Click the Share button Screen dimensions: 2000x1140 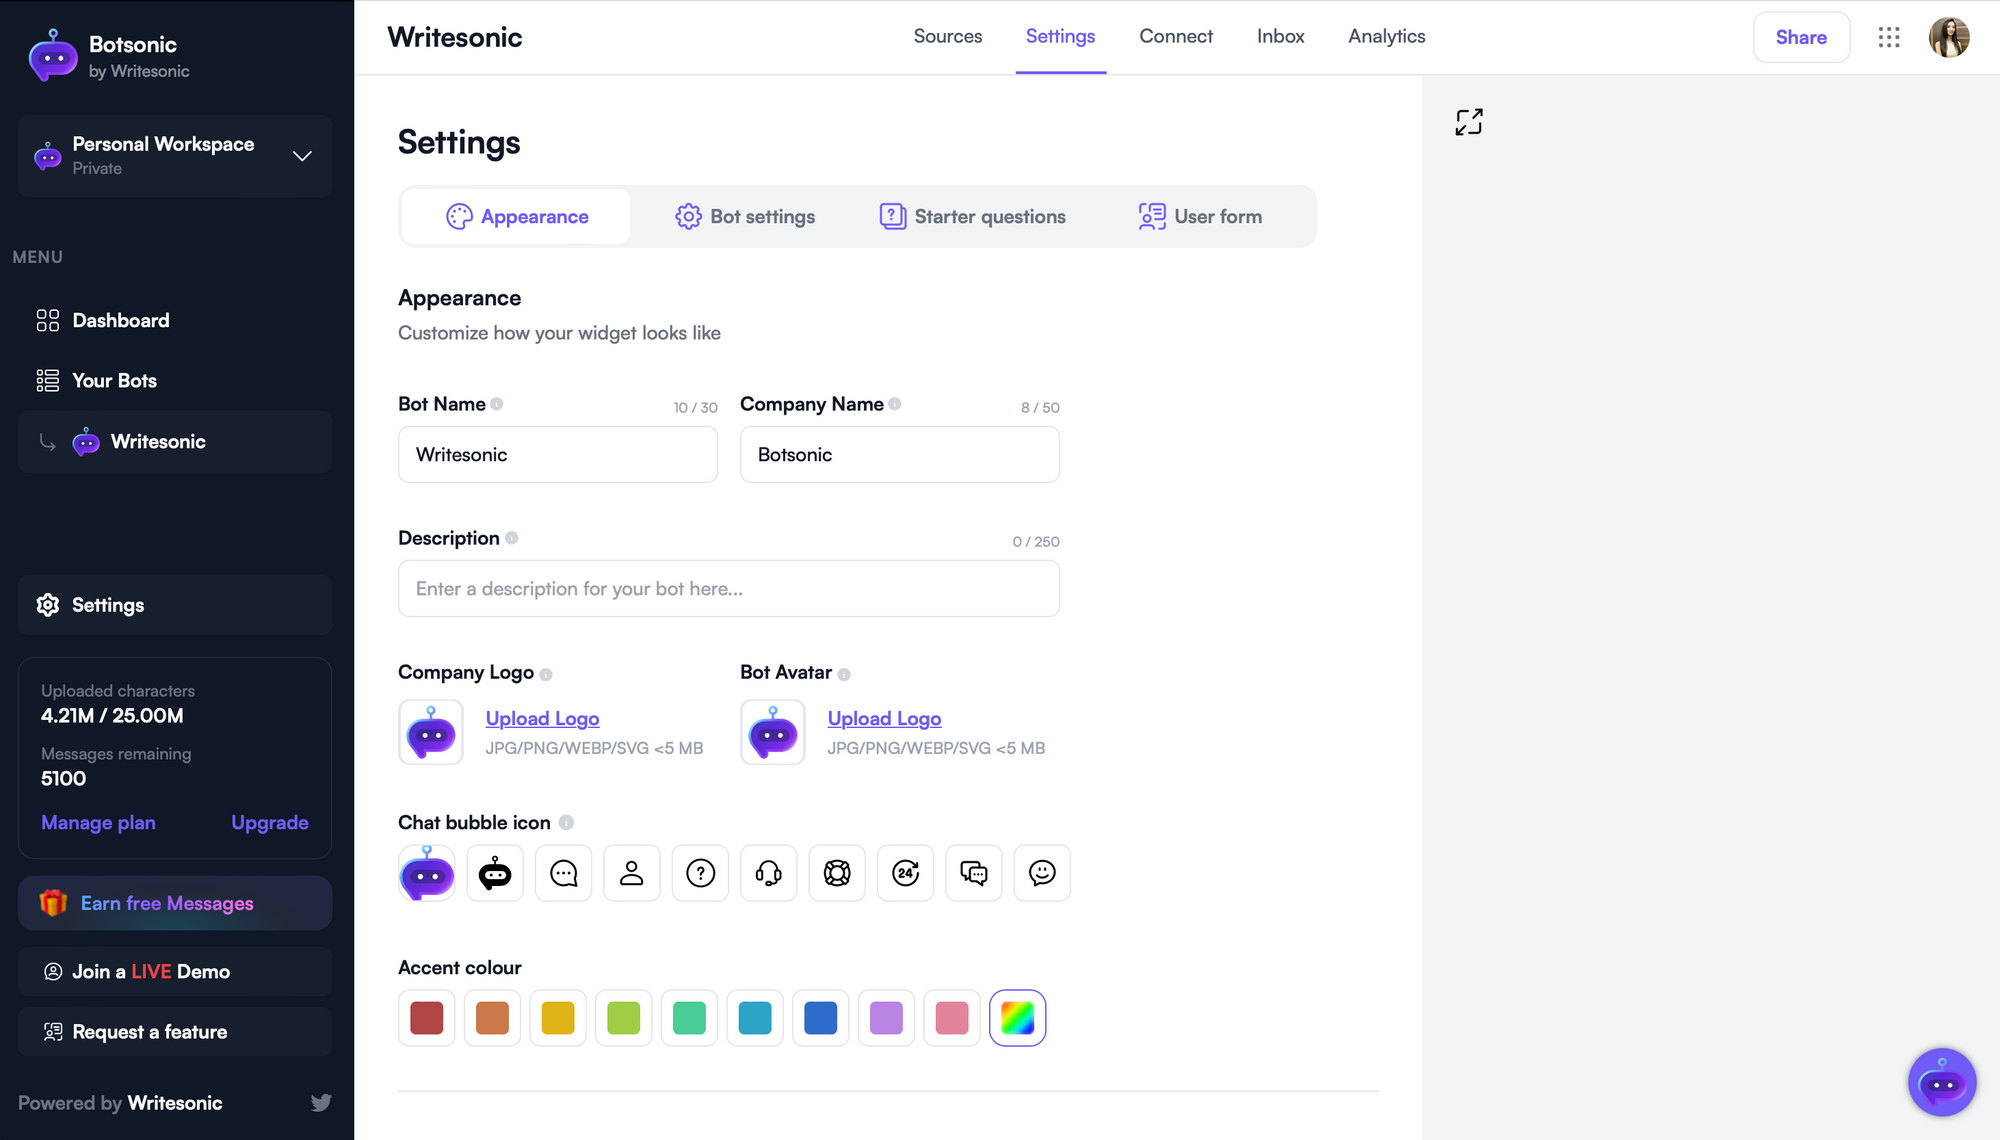point(1801,37)
